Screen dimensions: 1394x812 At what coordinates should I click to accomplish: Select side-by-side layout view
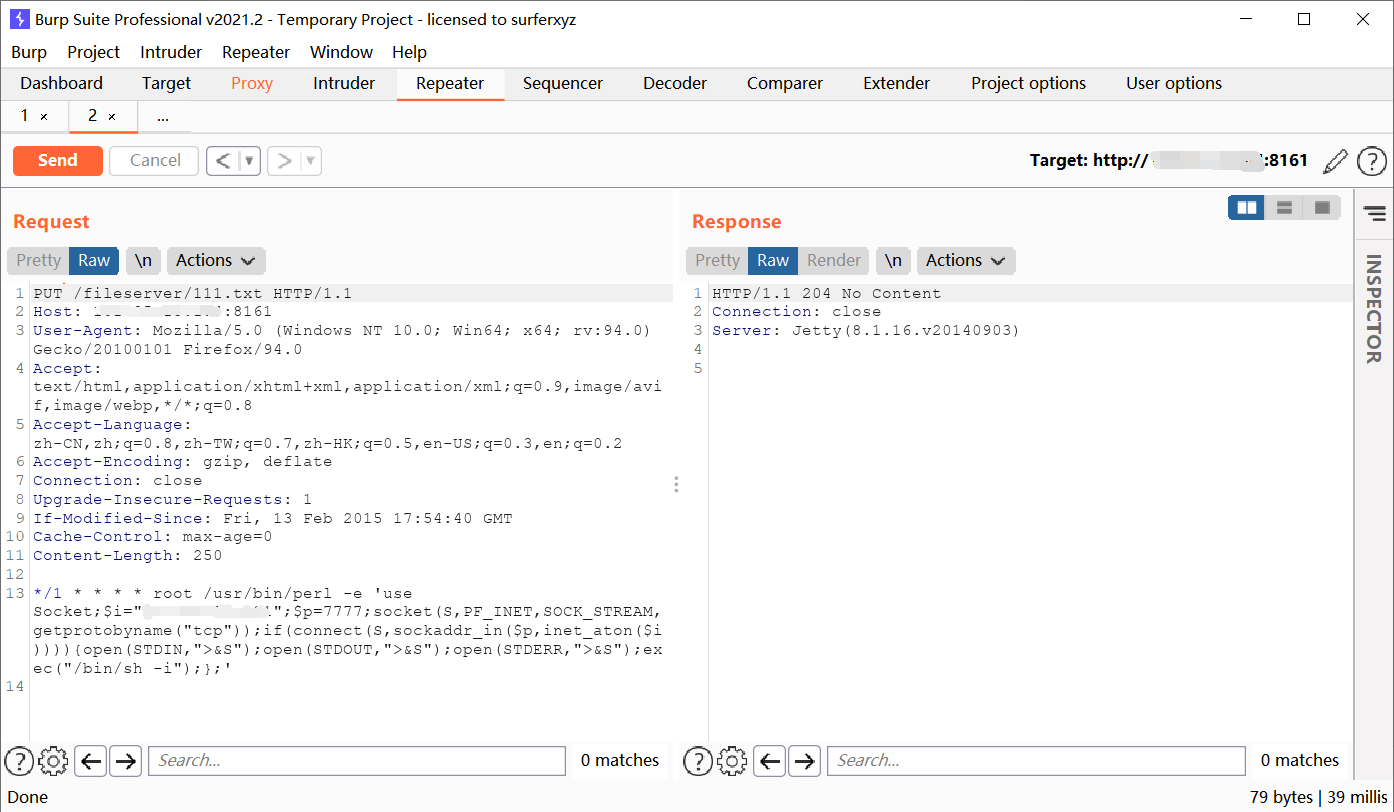pos(1247,208)
